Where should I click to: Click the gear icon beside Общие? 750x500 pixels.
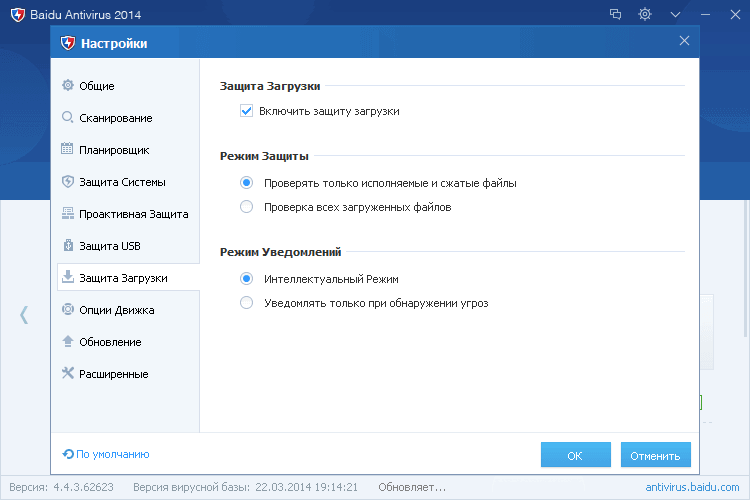tap(68, 85)
